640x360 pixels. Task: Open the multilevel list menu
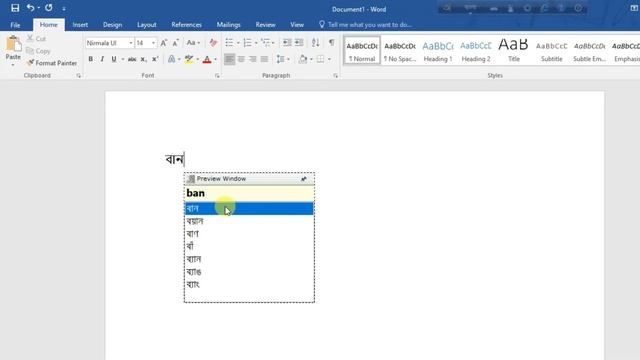(267, 43)
